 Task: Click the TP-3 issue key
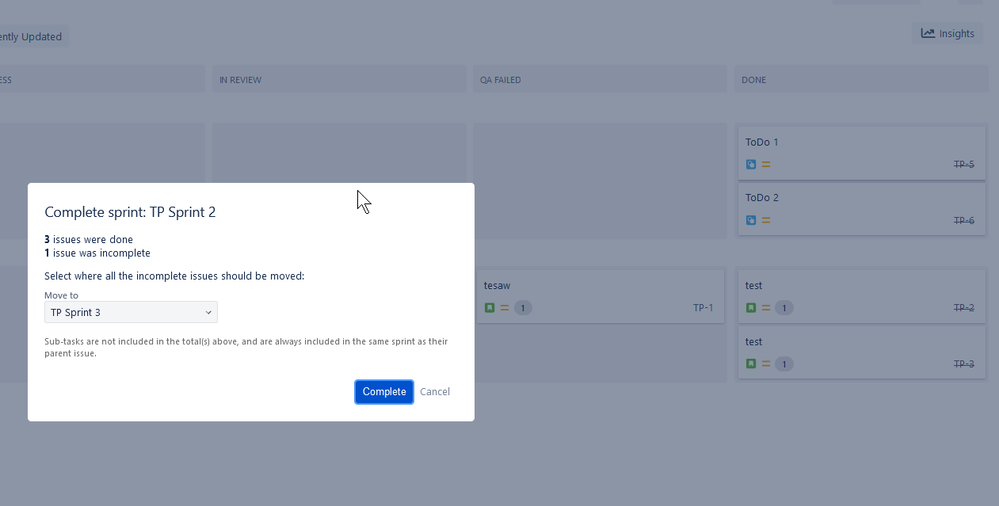tap(964, 364)
